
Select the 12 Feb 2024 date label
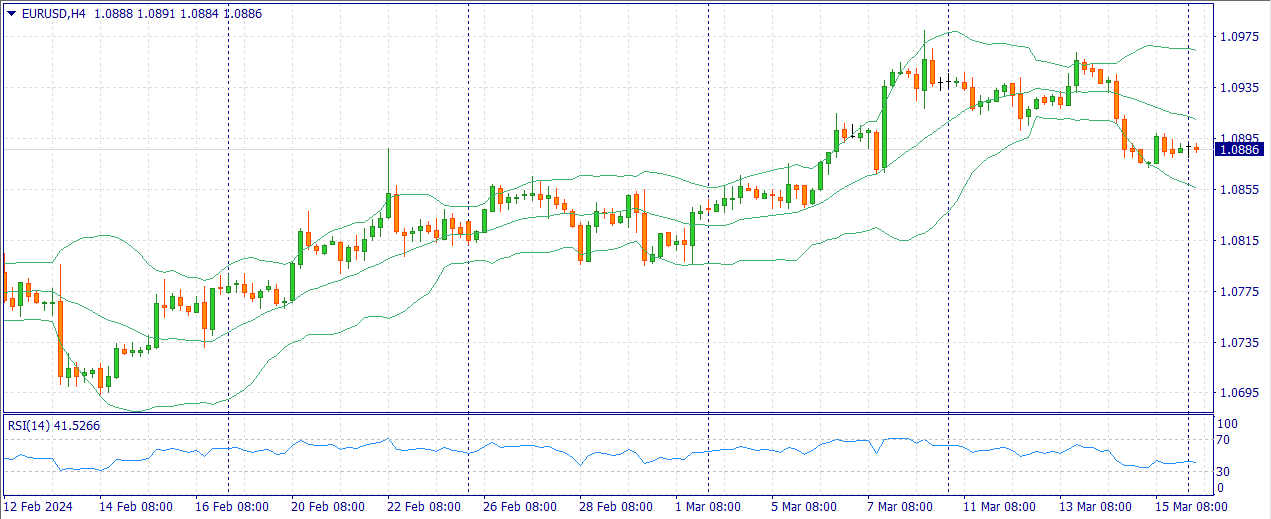point(39,507)
